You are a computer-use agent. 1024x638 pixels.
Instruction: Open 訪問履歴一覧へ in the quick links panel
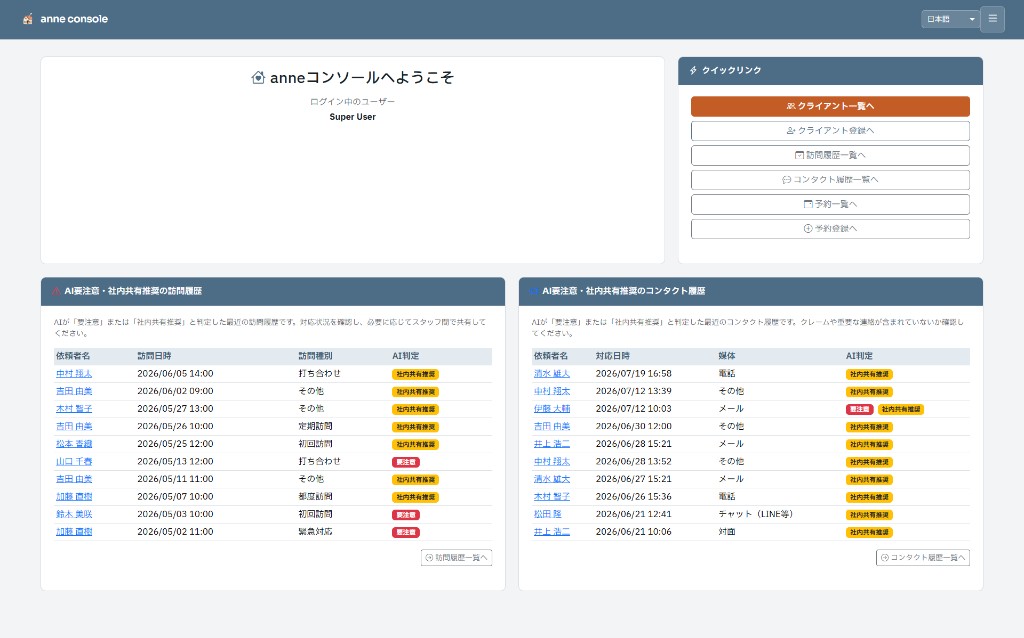(830, 155)
